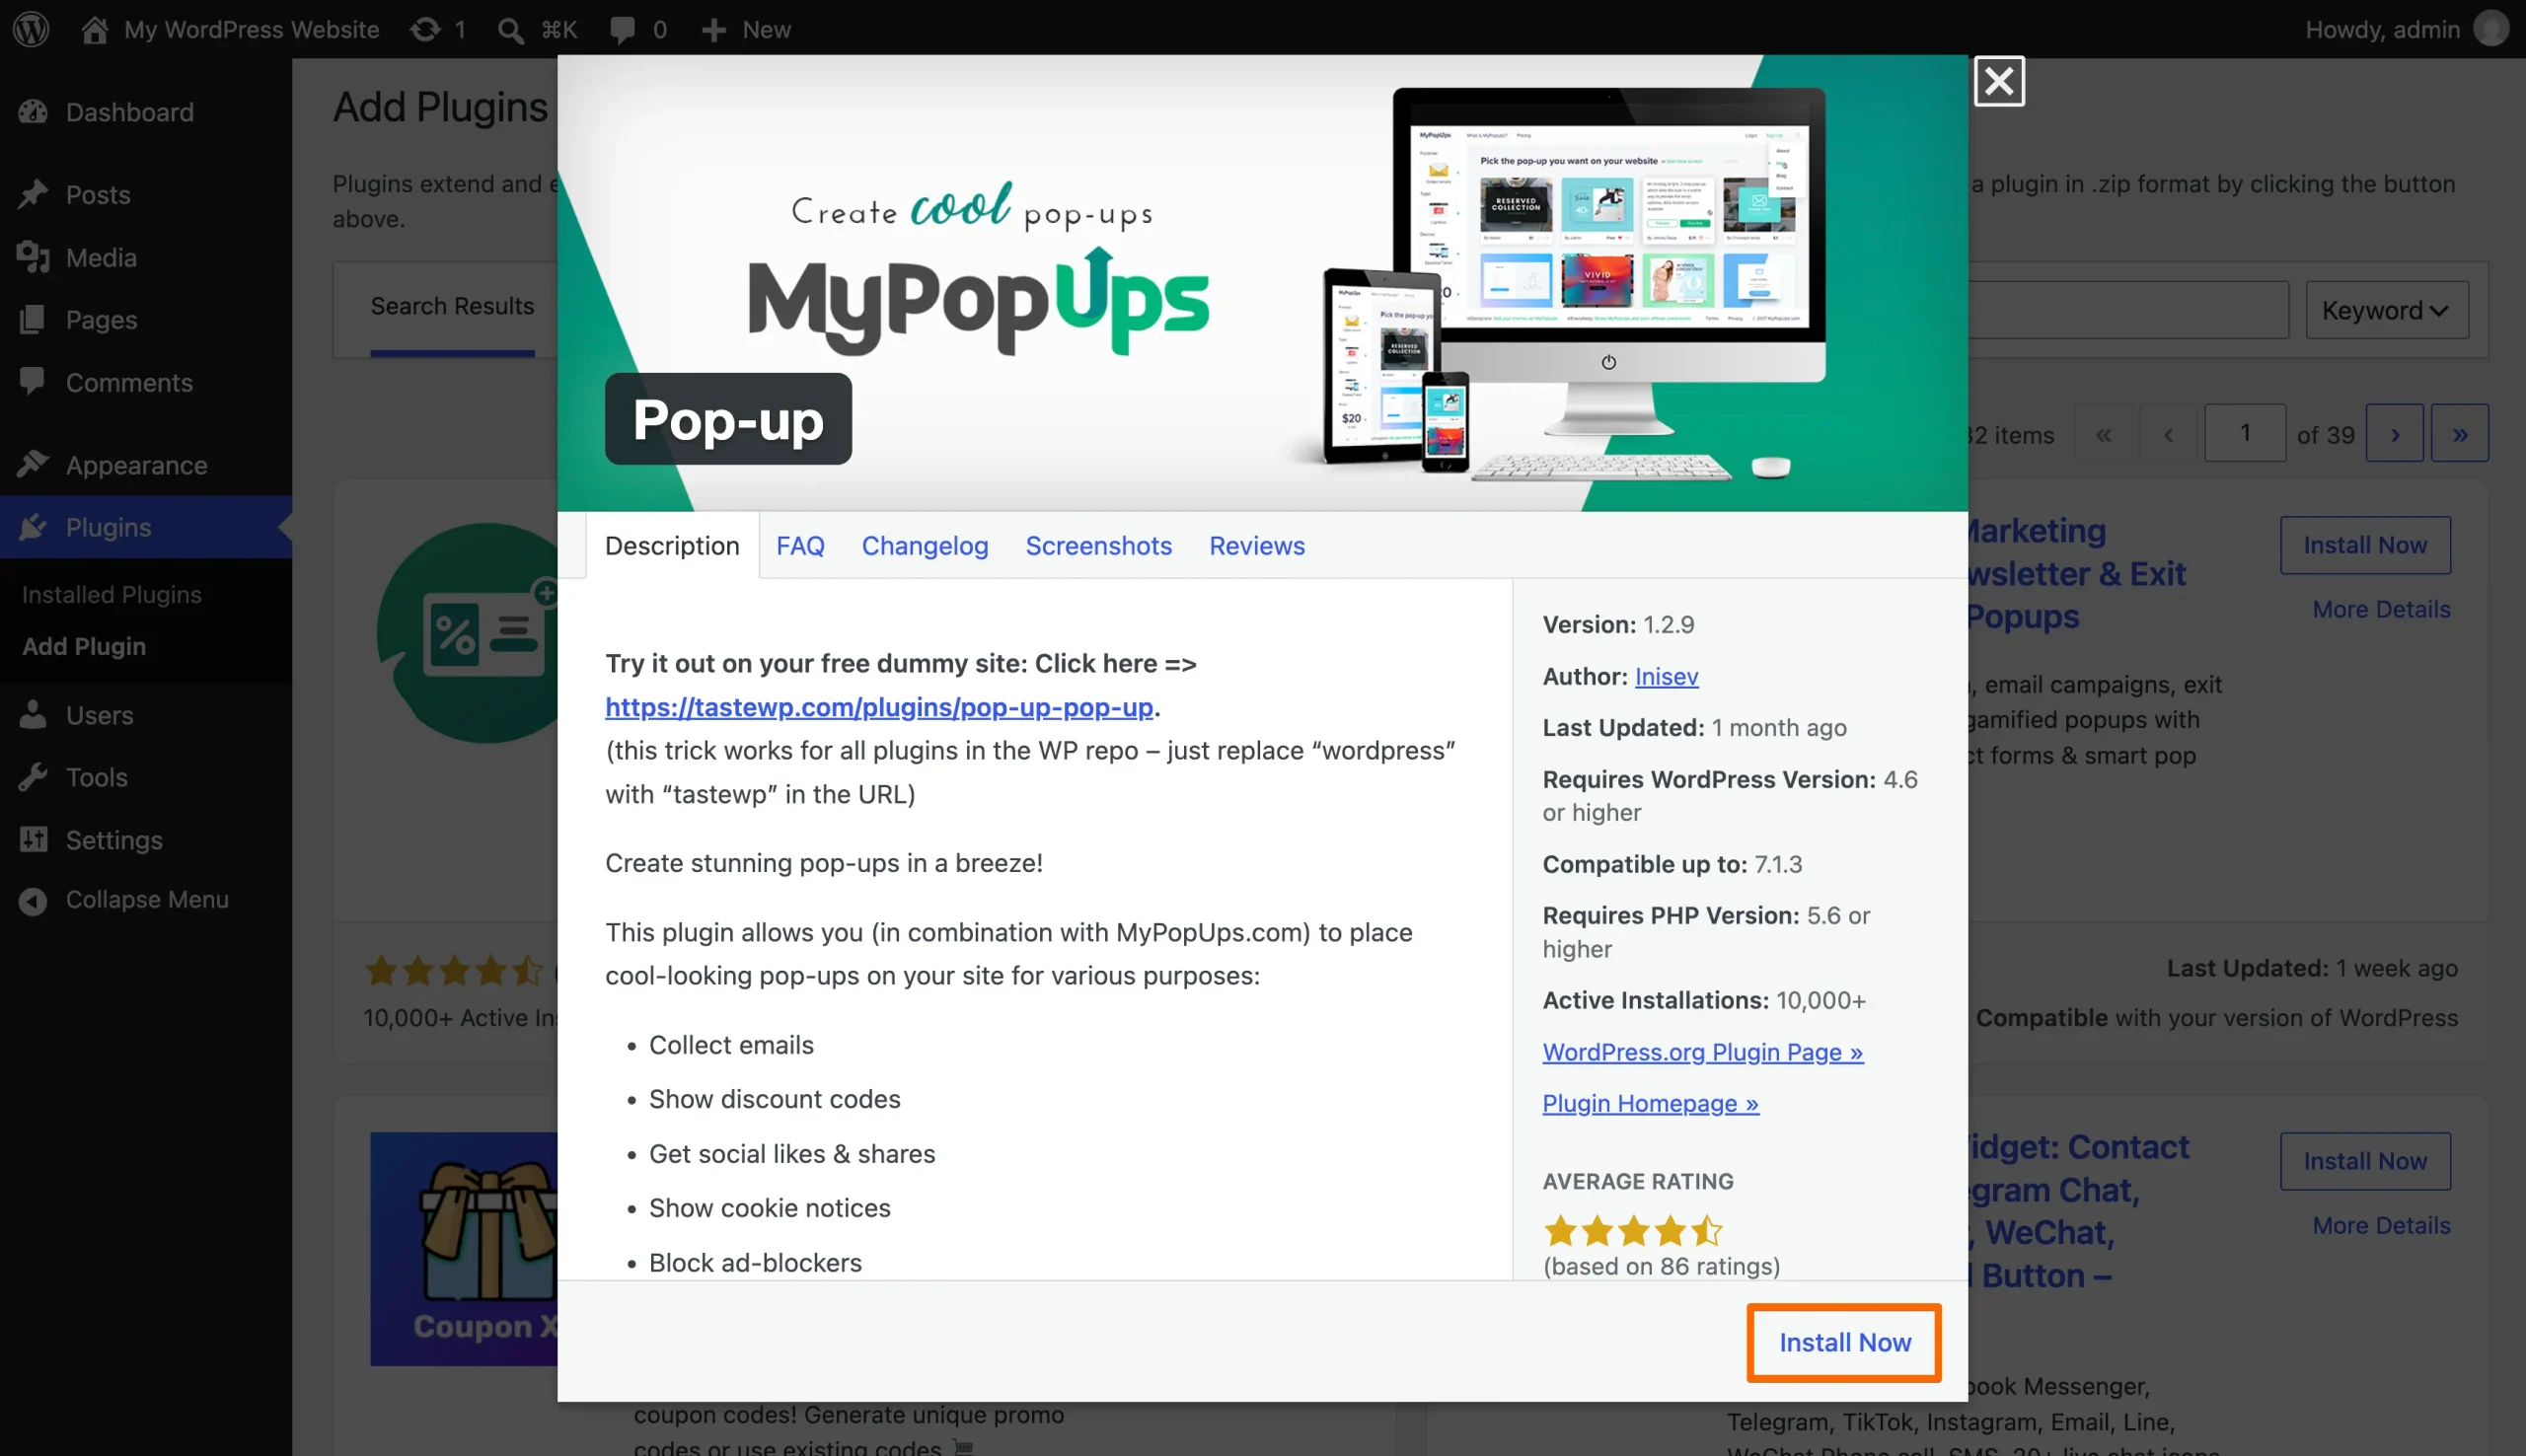Open Settings in the sidebar
This screenshot has width=2526, height=1456.
click(146, 840)
